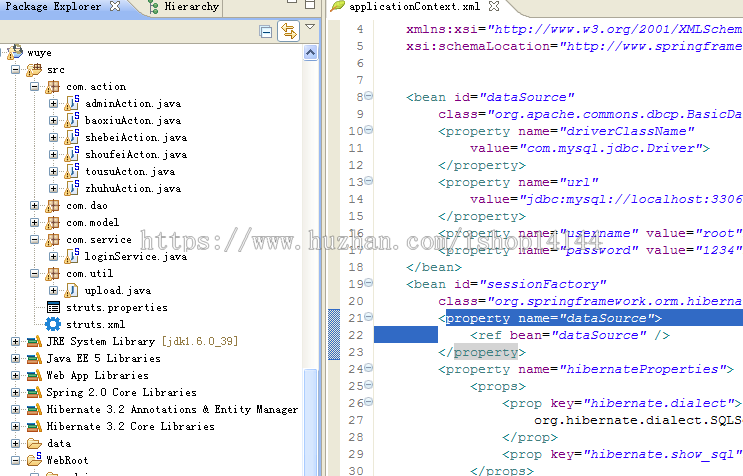Screen dimensions: 743x476
Task: Expand the com.model package
Action: click(35, 223)
